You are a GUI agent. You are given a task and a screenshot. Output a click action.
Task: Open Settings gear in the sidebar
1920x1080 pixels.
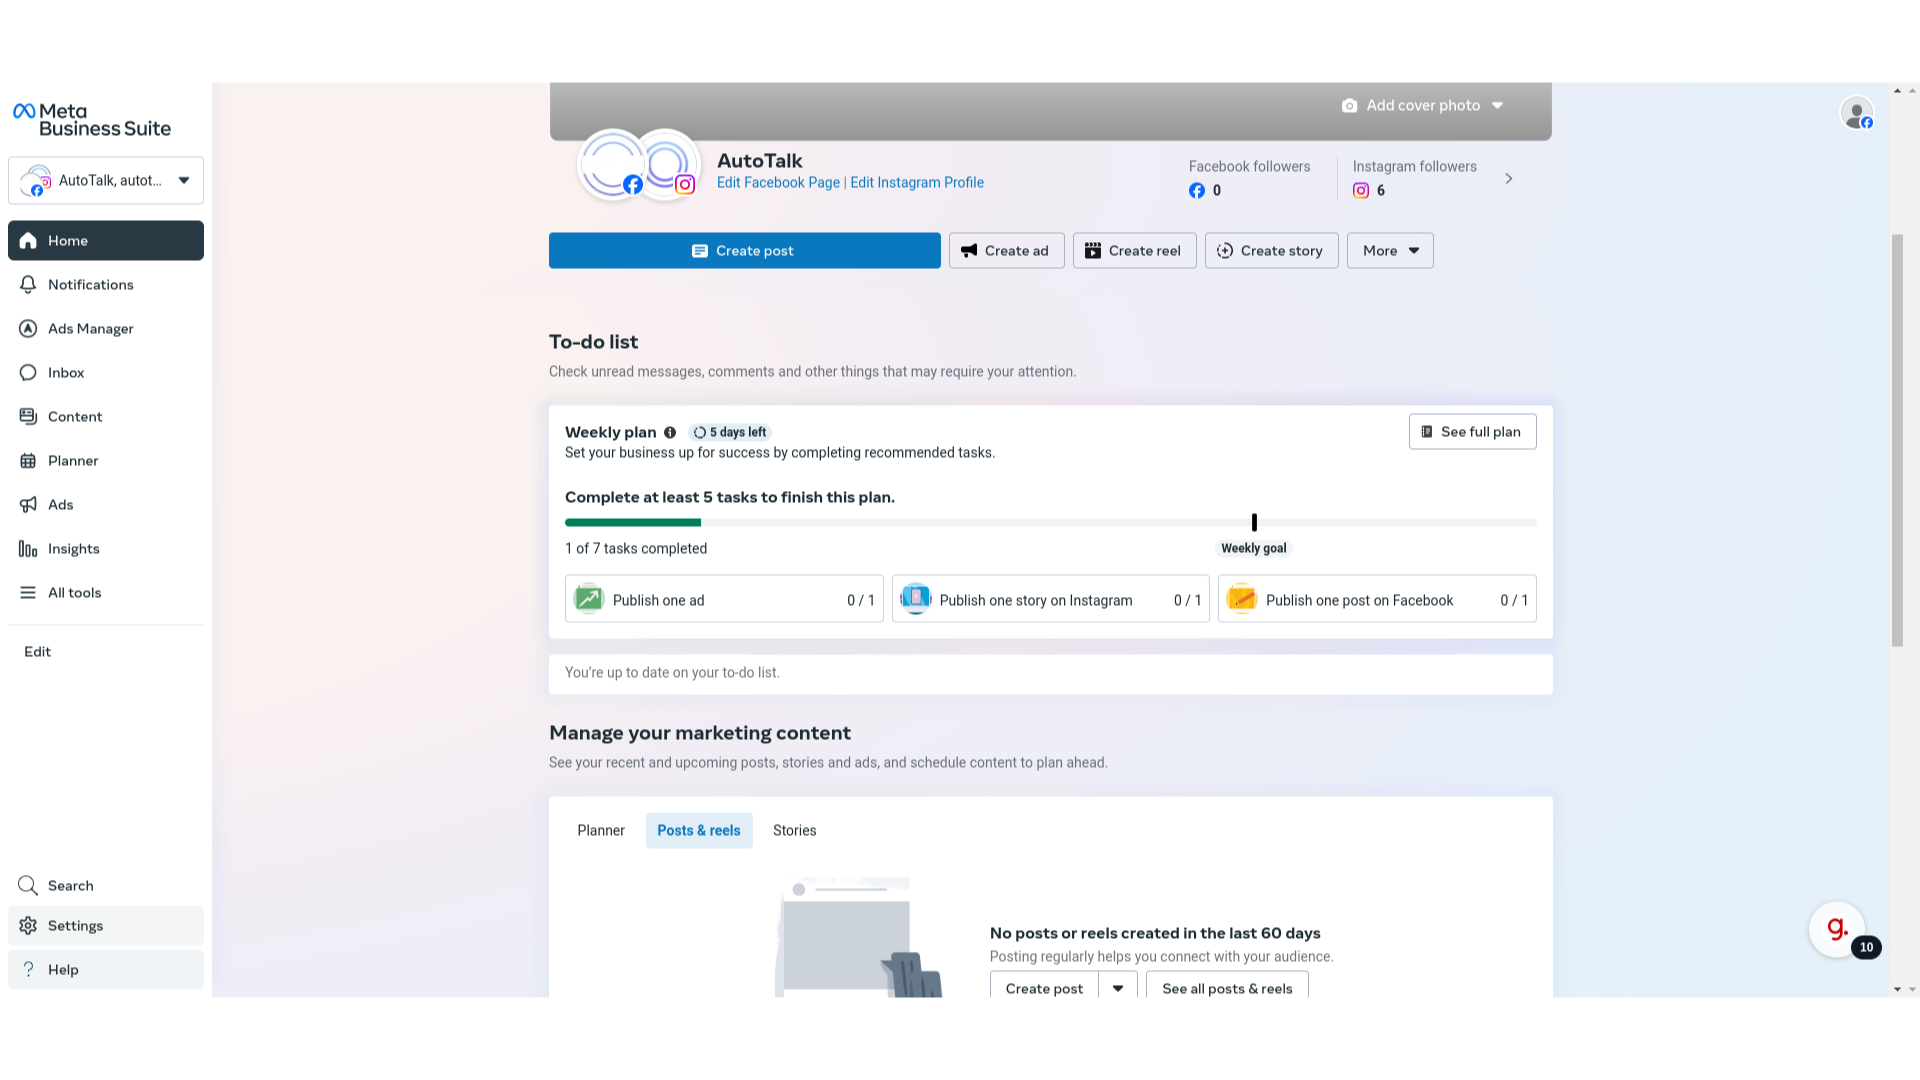(x=106, y=926)
